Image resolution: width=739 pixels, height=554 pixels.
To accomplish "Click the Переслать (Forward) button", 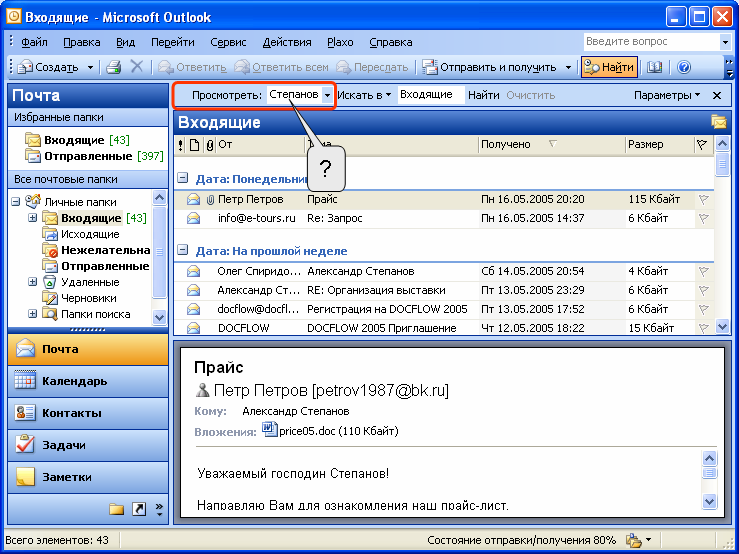I will pos(372,67).
